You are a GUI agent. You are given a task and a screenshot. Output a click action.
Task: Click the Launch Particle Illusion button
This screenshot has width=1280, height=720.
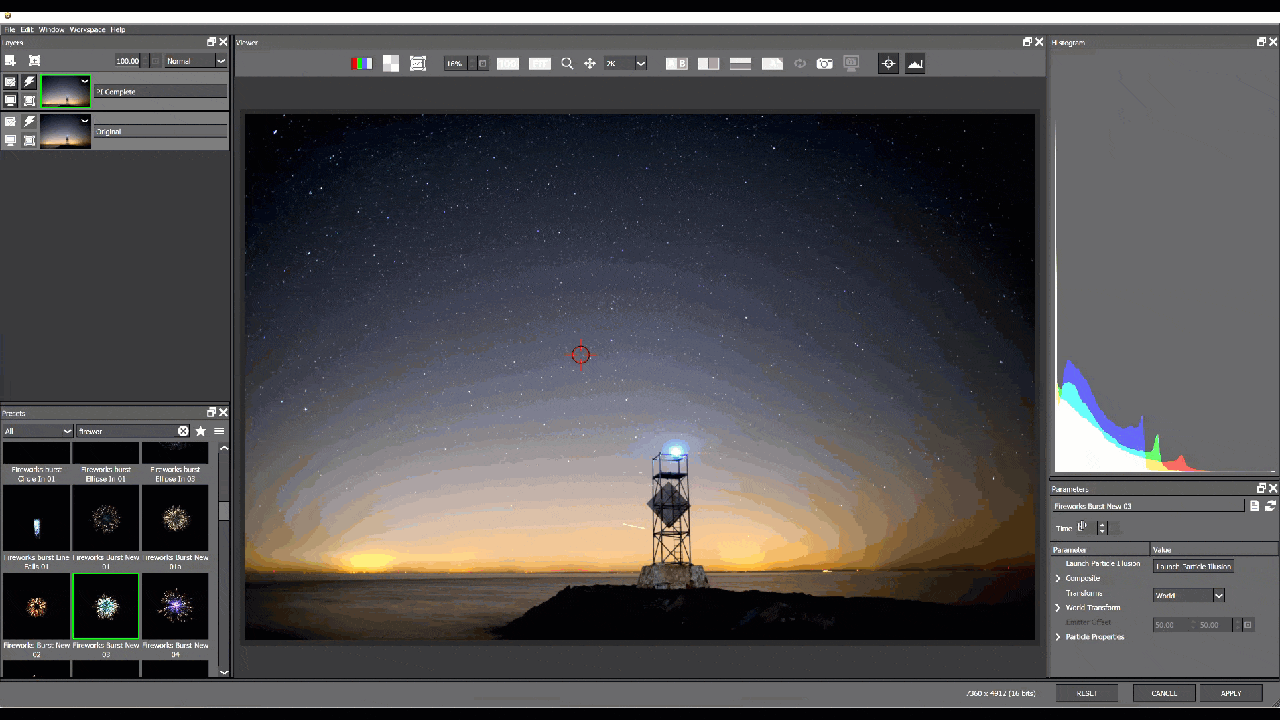(1193, 566)
